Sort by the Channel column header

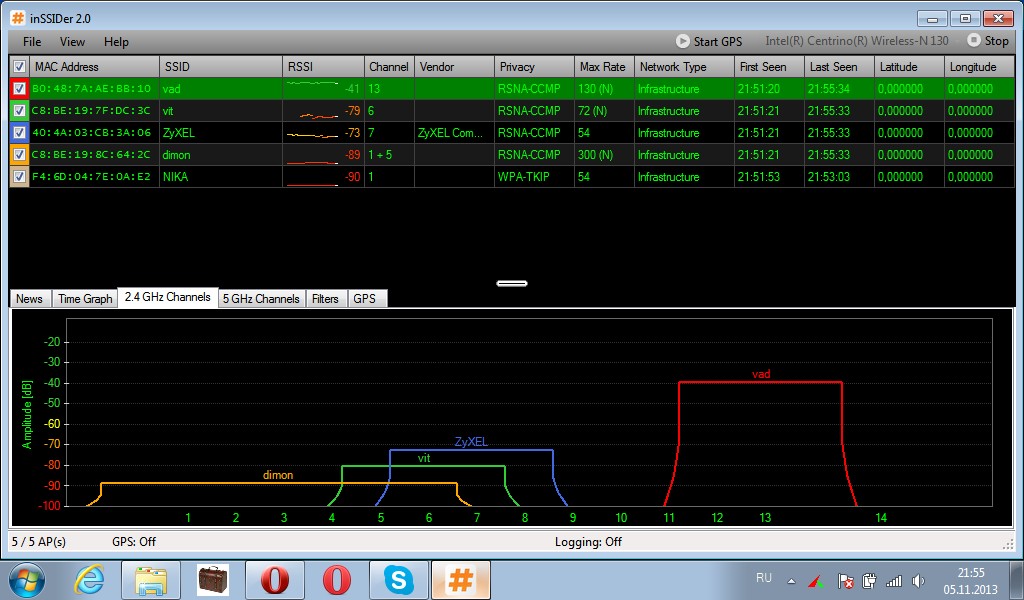[x=389, y=67]
